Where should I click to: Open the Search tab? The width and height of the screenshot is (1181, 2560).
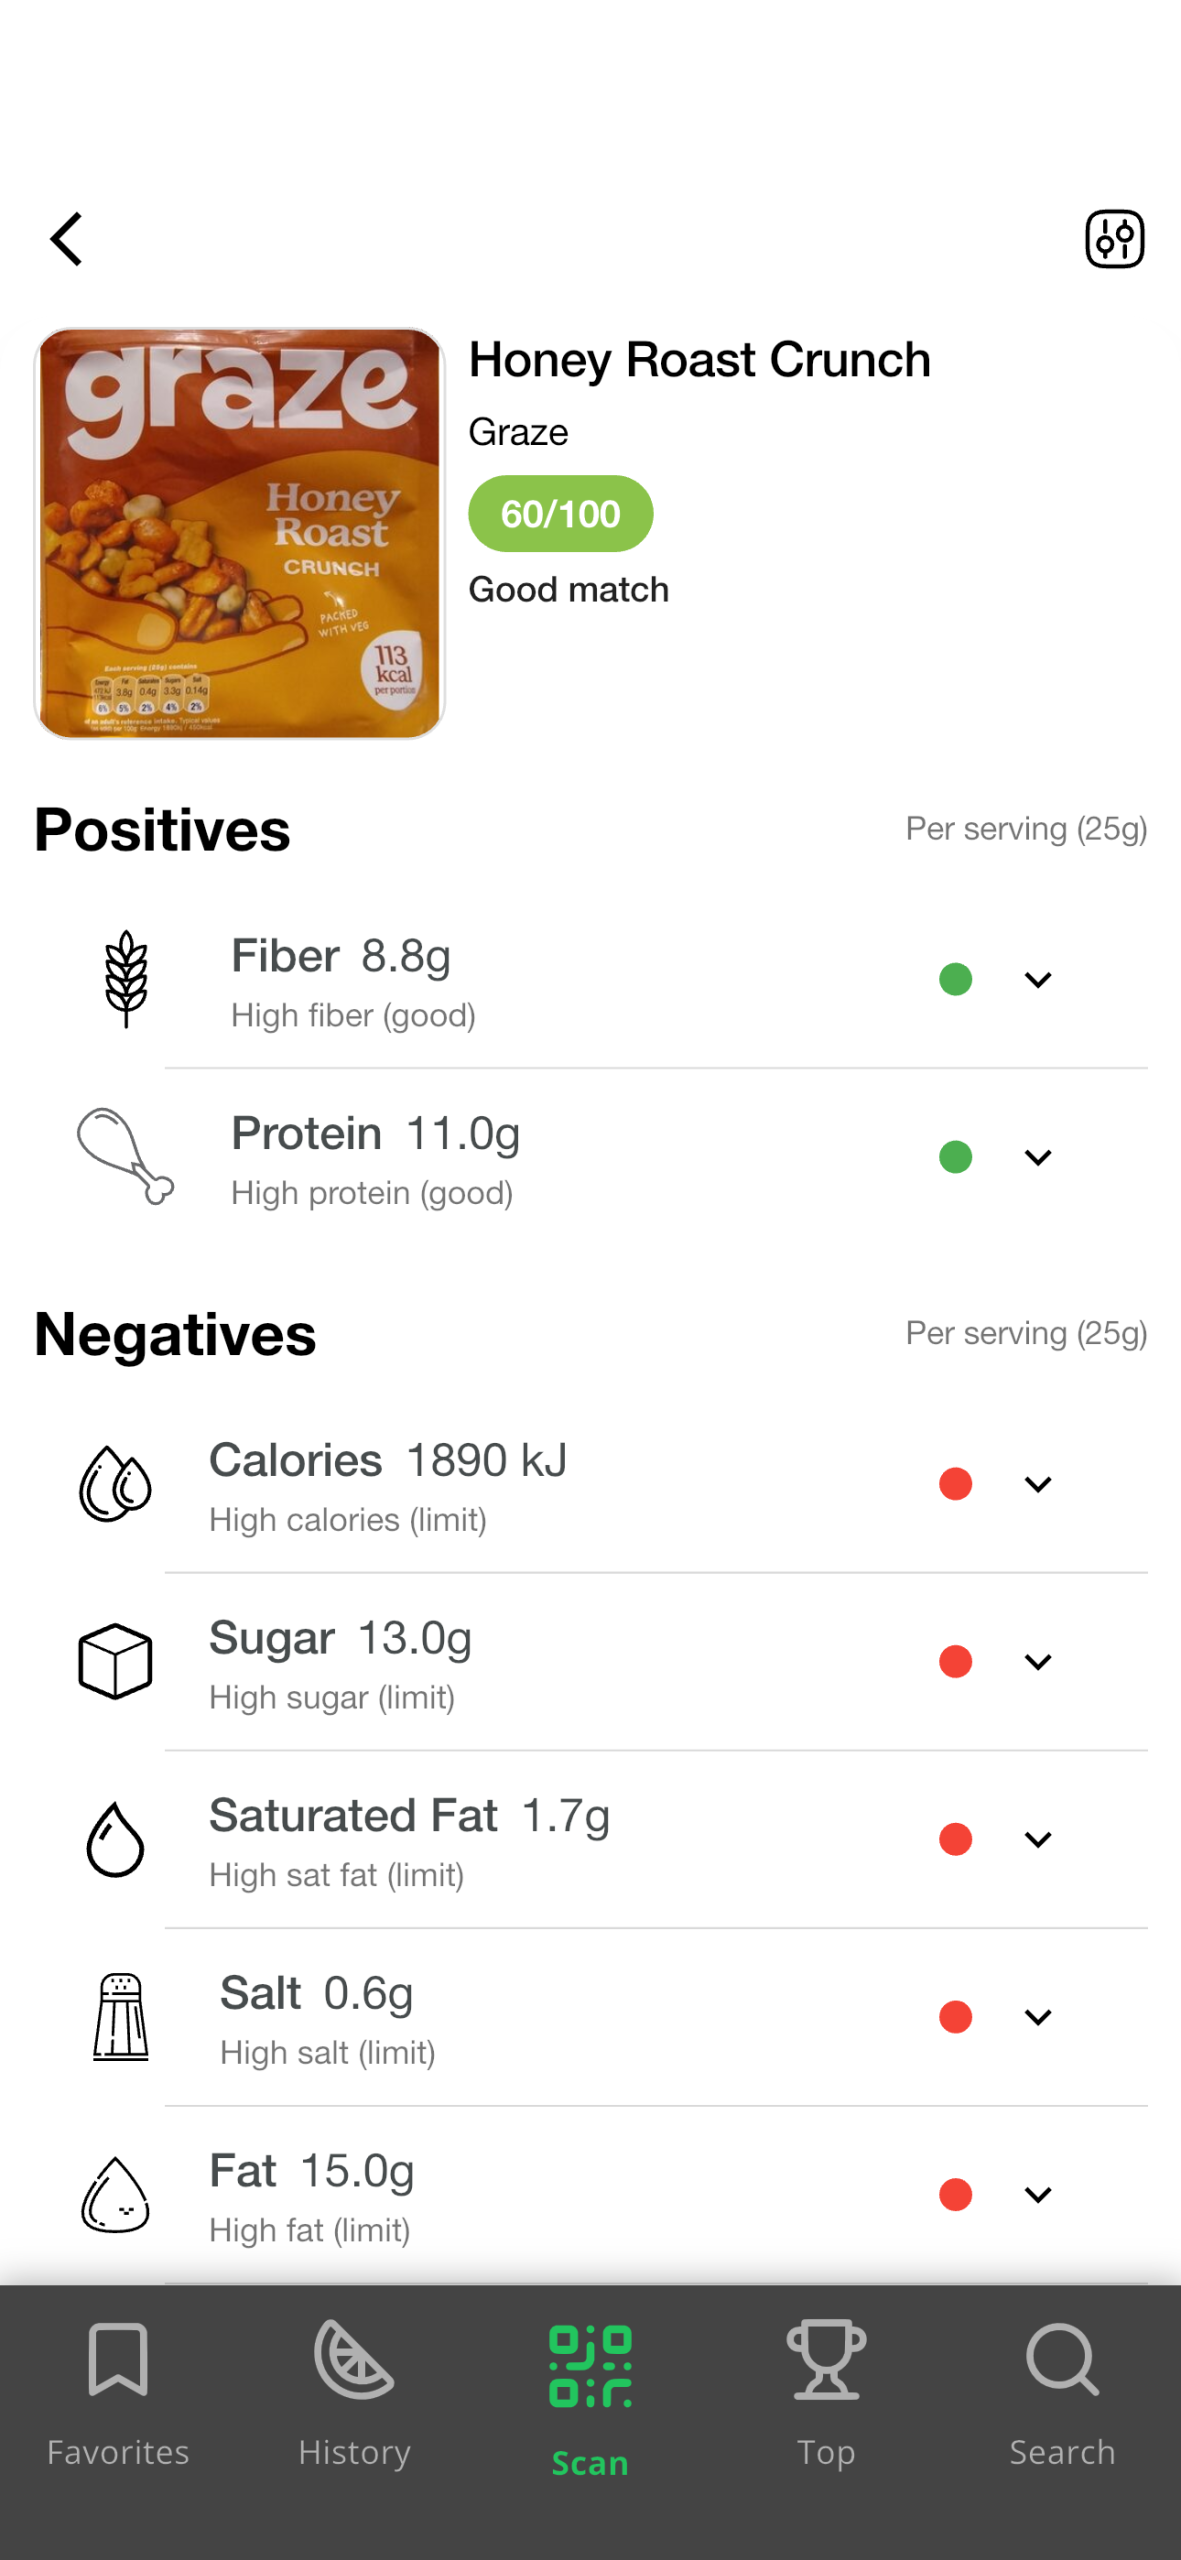(x=1062, y=2394)
